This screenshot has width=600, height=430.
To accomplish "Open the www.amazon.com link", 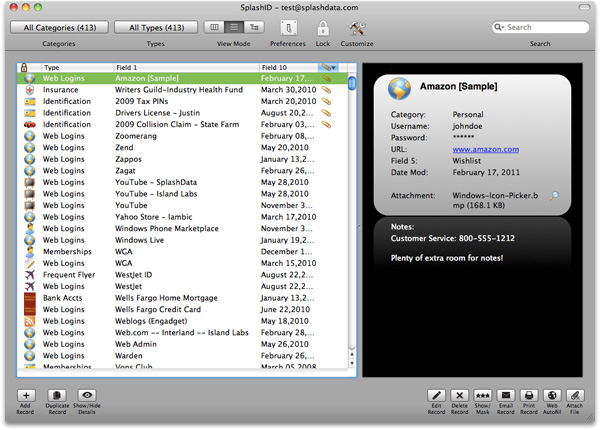I will [x=486, y=149].
